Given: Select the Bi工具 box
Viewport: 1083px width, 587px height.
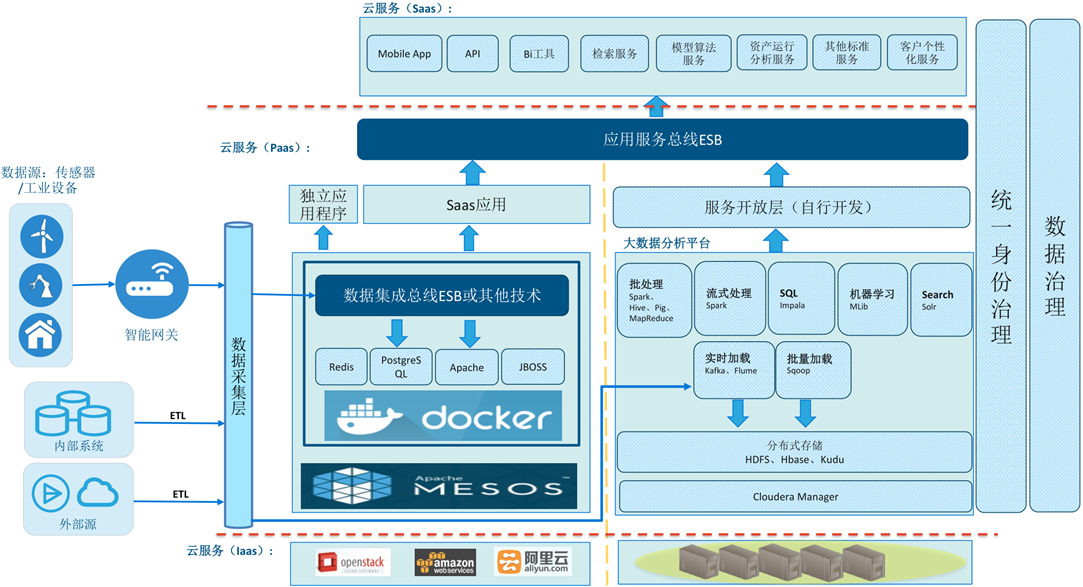Looking at the screenshot, I should [539, 54].
